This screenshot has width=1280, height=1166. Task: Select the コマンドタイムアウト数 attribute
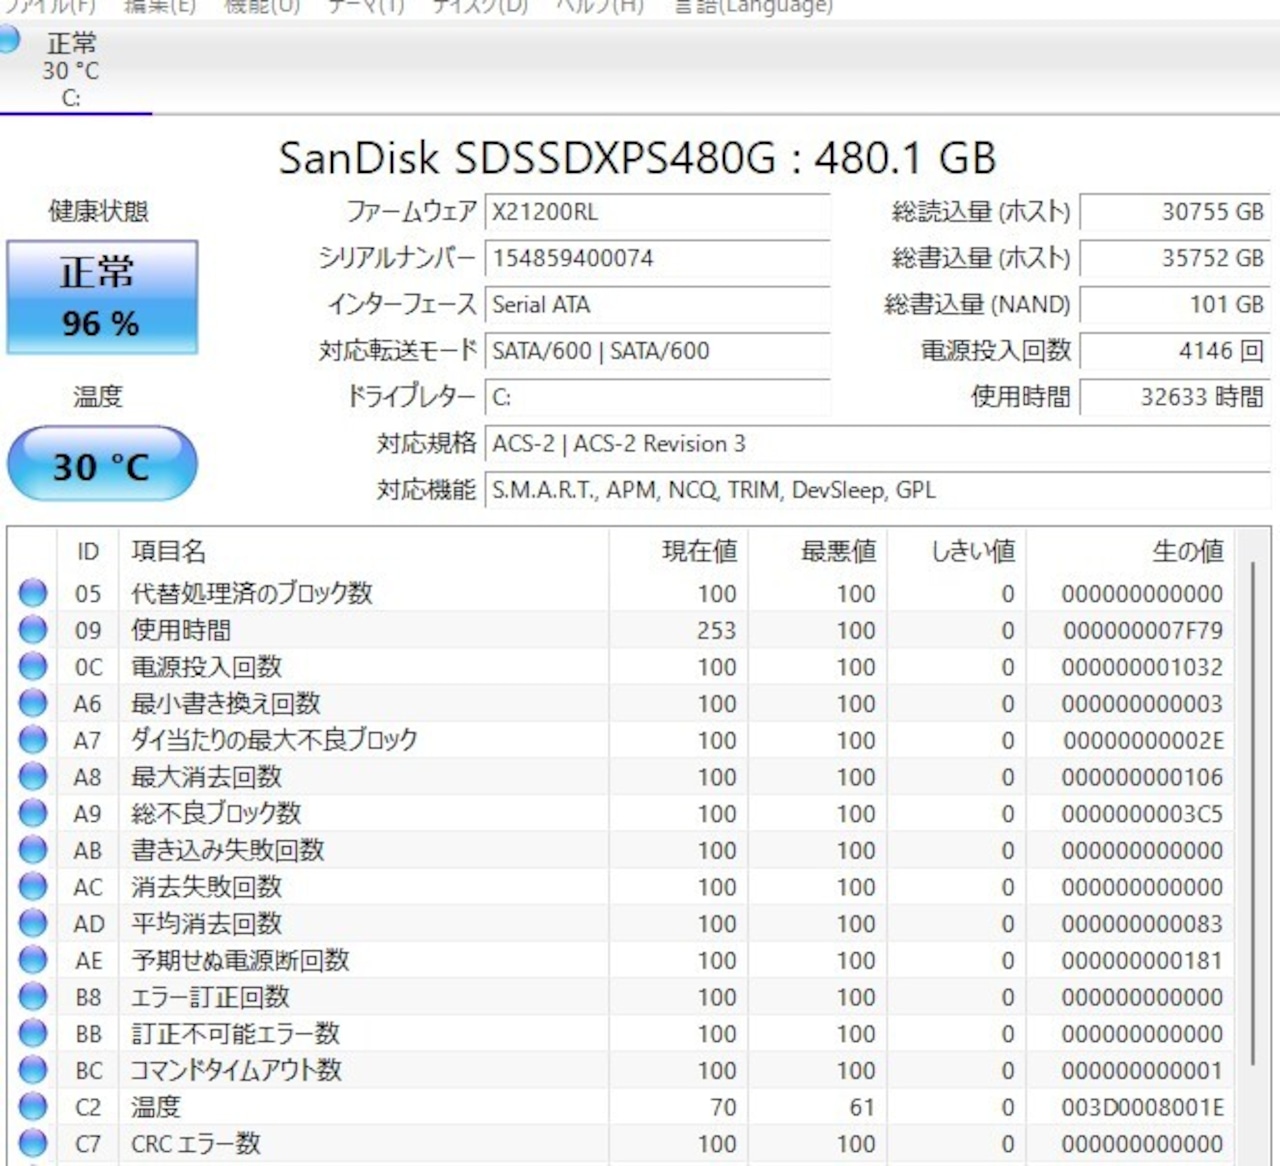[237, 1070]
